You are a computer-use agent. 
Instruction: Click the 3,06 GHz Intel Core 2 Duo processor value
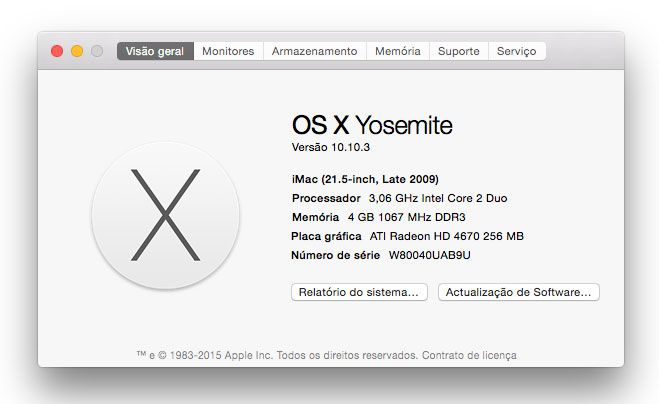point(438,198)
